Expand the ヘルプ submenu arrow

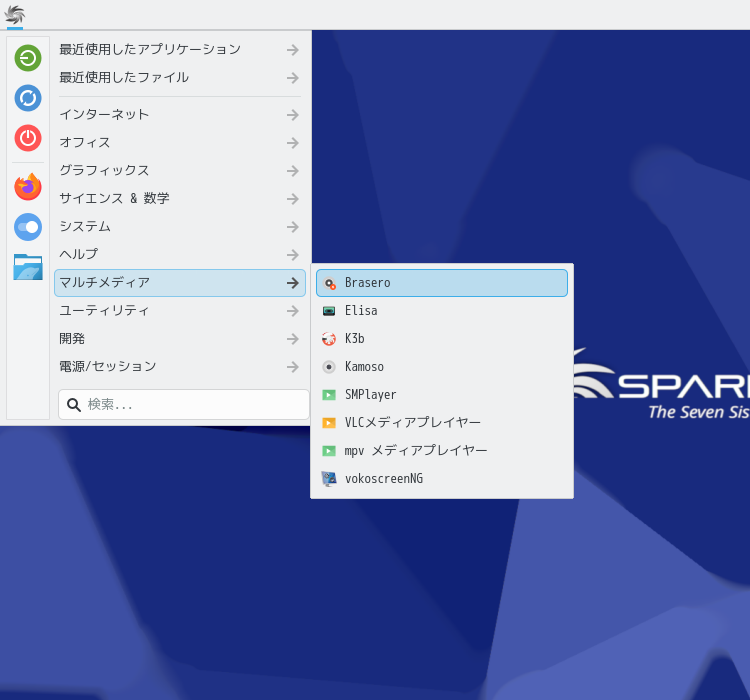point(293,255)
